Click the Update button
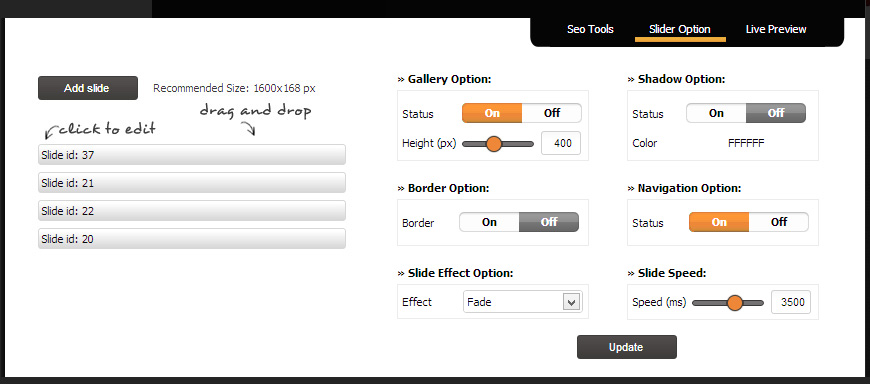Screen dimensions: 870x384 [x=626, y=347]
